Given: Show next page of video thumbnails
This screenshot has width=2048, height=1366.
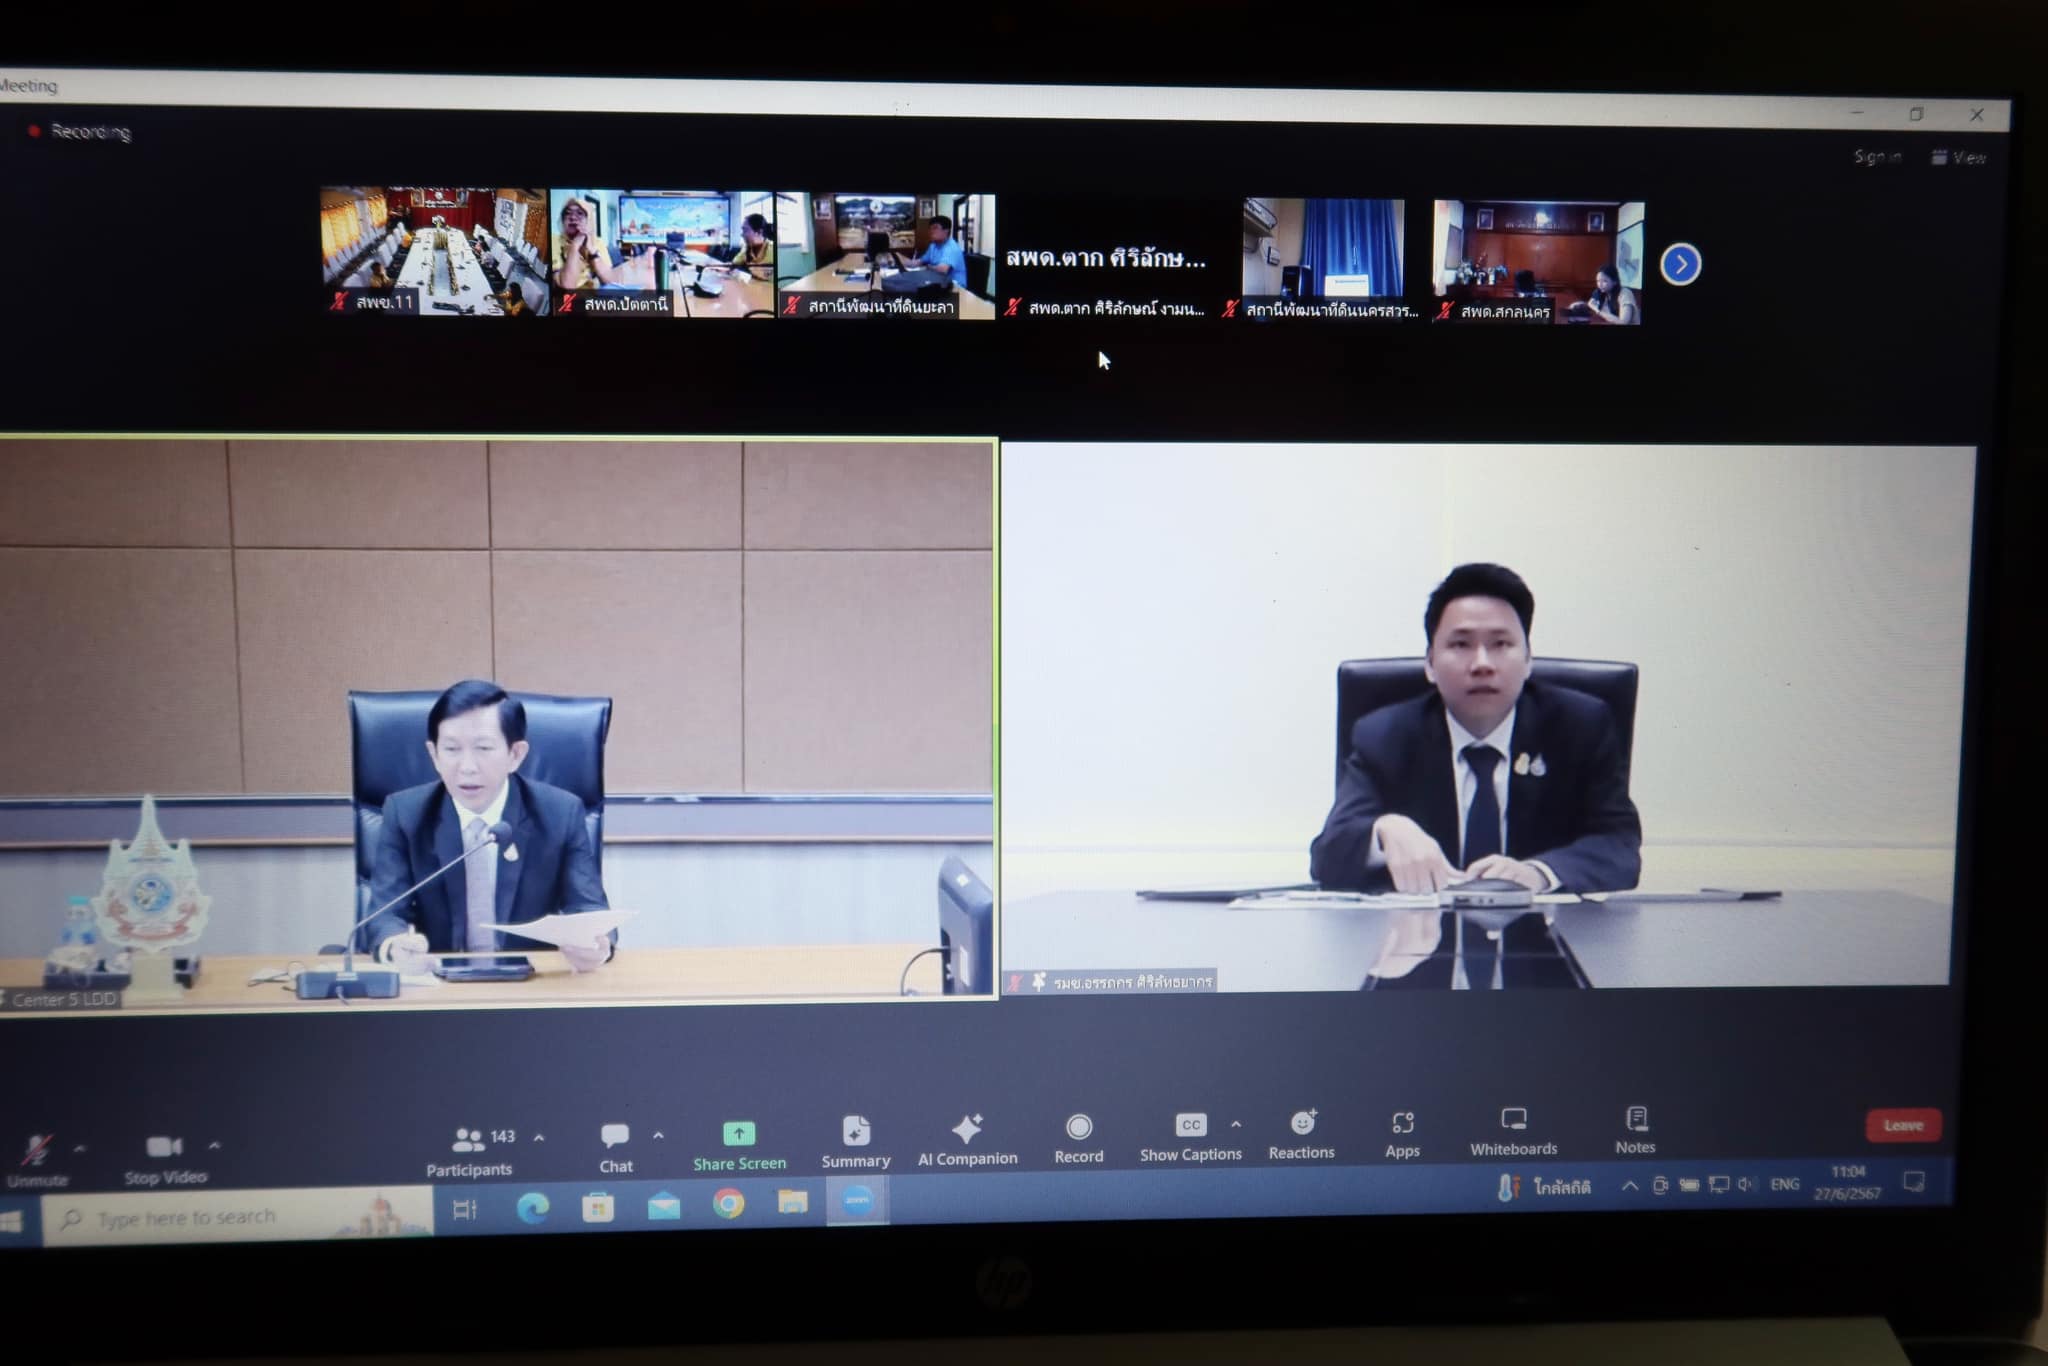Looking at the screenshot, I should click(1680, 265).
